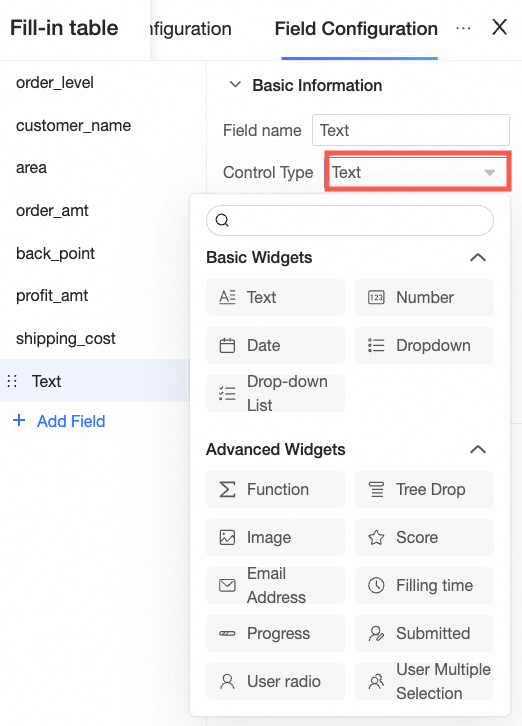Select the User radio widget option
Image resolution: width=522 pixels, height=726 pixels.
coord(275,682)
